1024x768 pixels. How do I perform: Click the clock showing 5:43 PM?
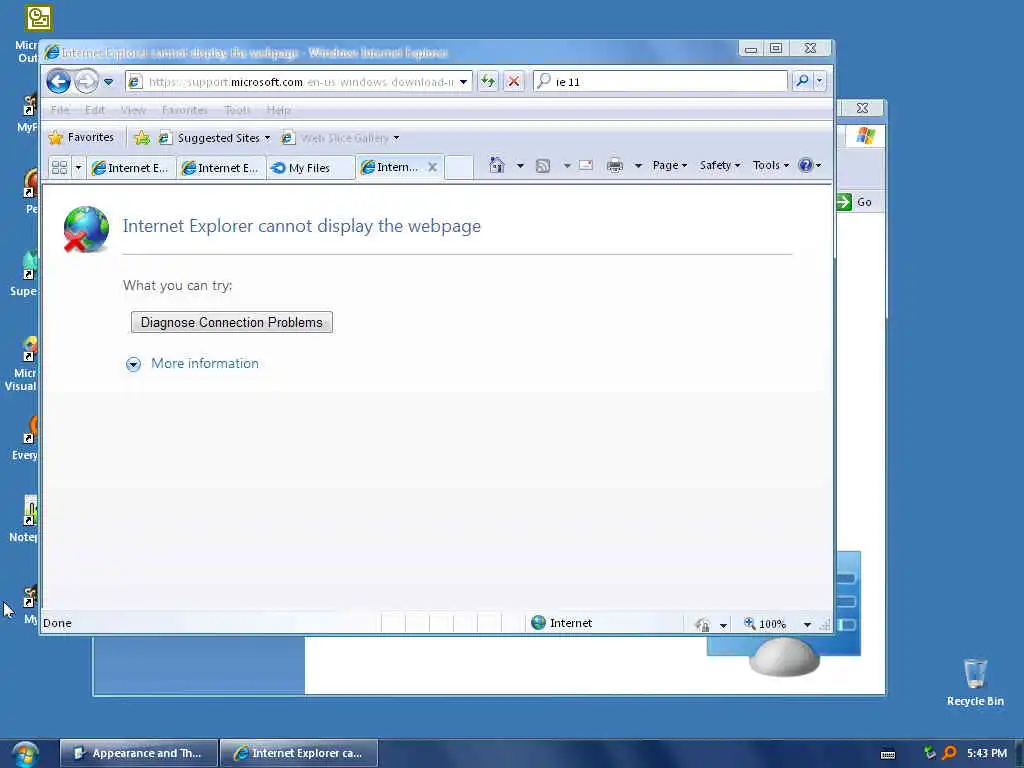[987, 753]
